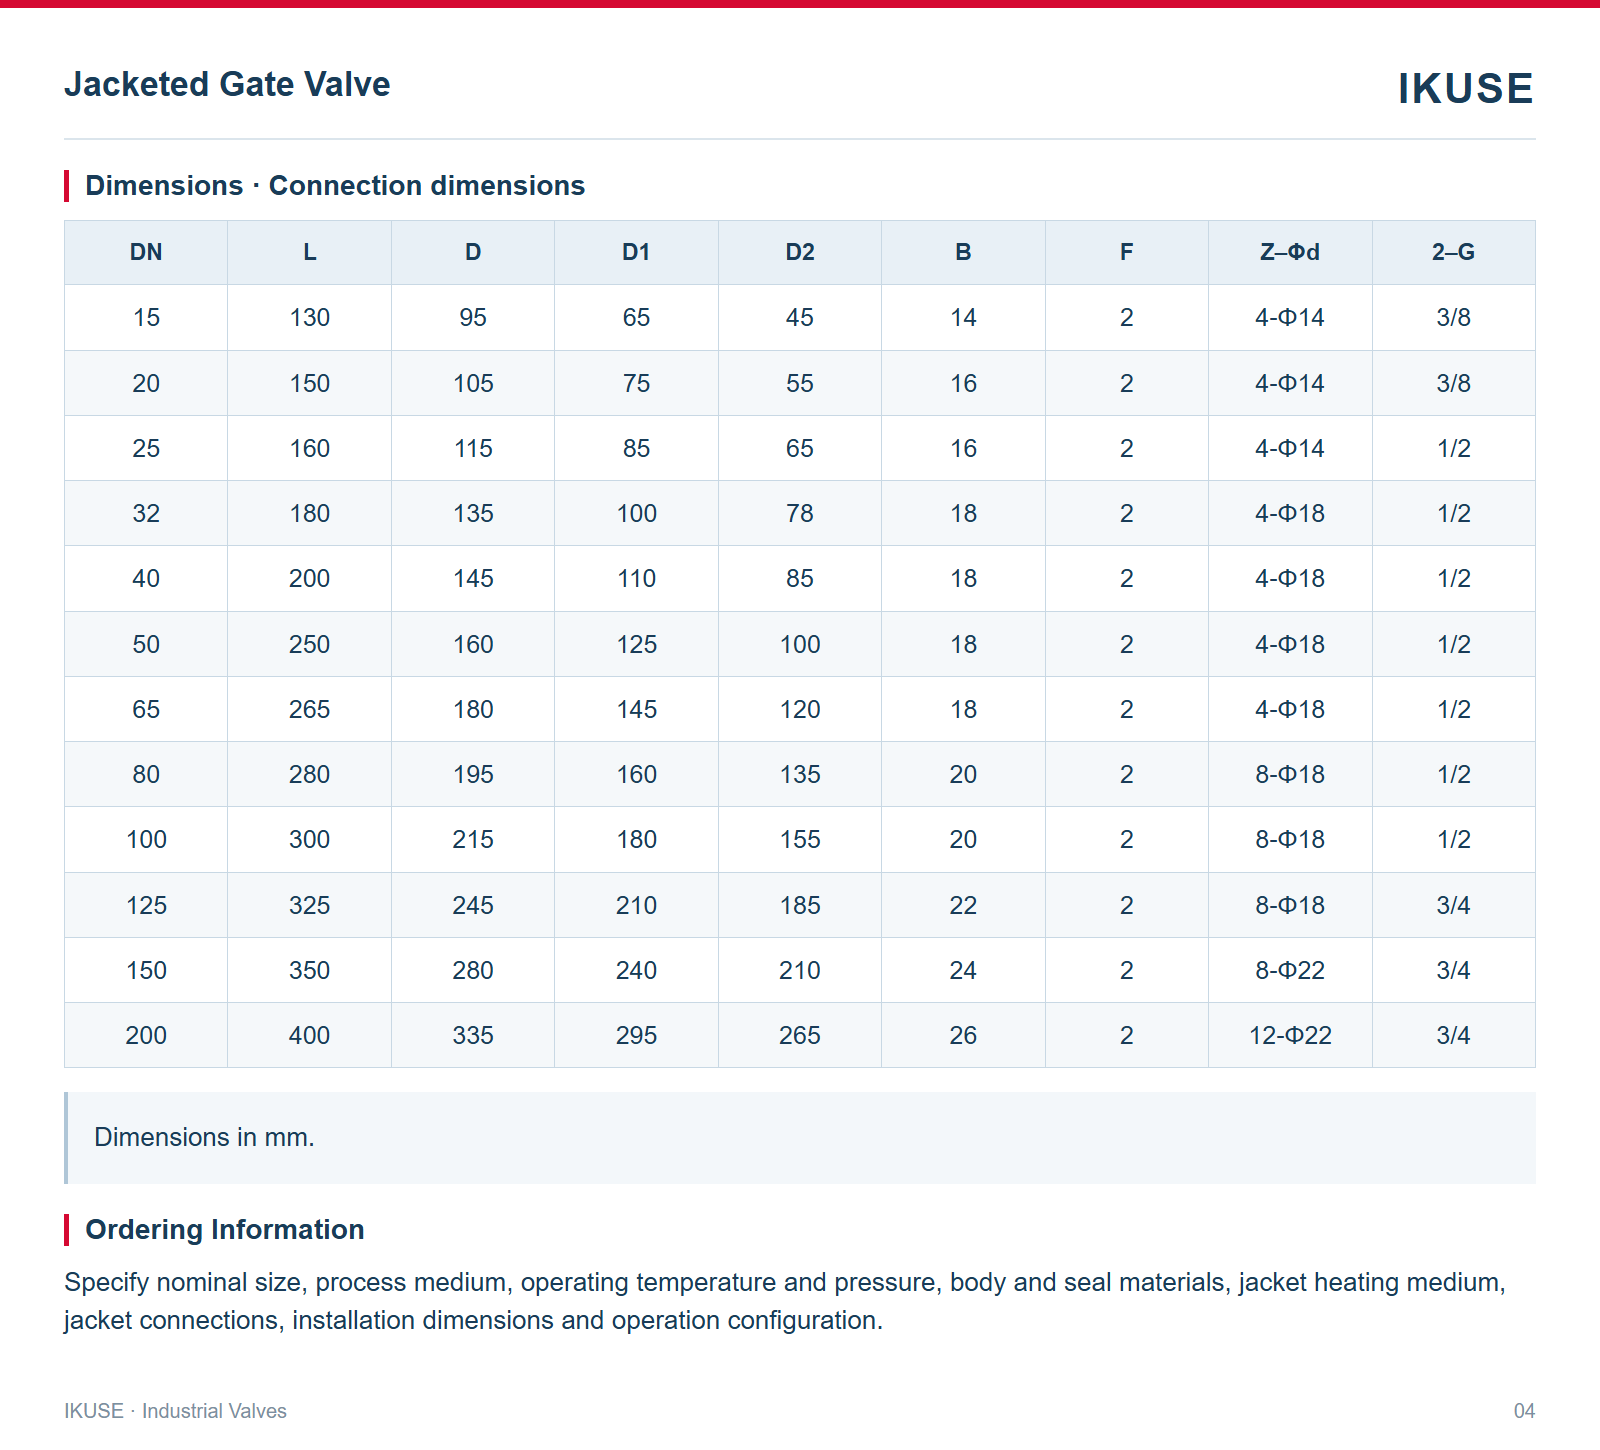Select the DN 15 row cell

click(146, 318)
